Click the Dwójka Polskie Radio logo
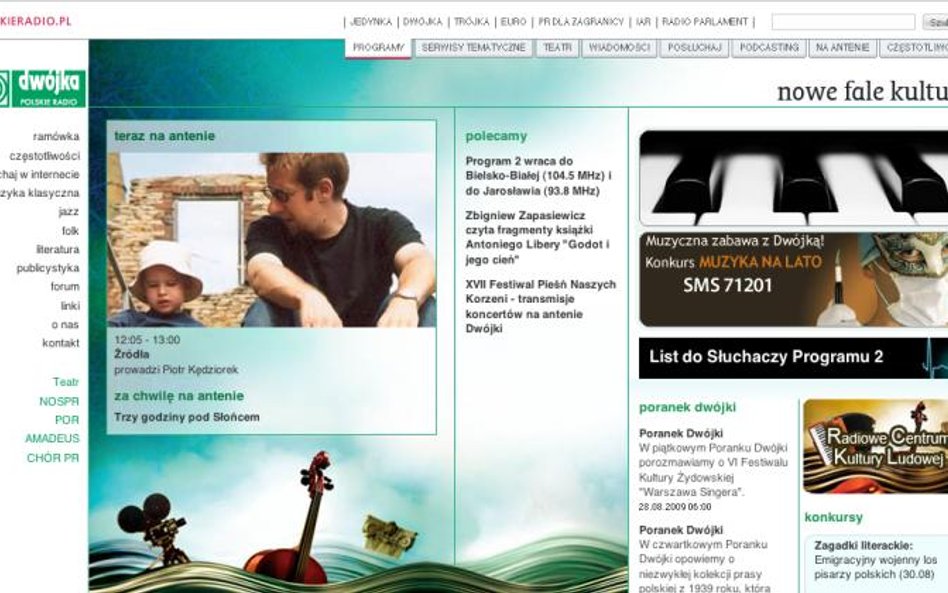Viewport: 948px width, 593px height. (x=42, y=89)
